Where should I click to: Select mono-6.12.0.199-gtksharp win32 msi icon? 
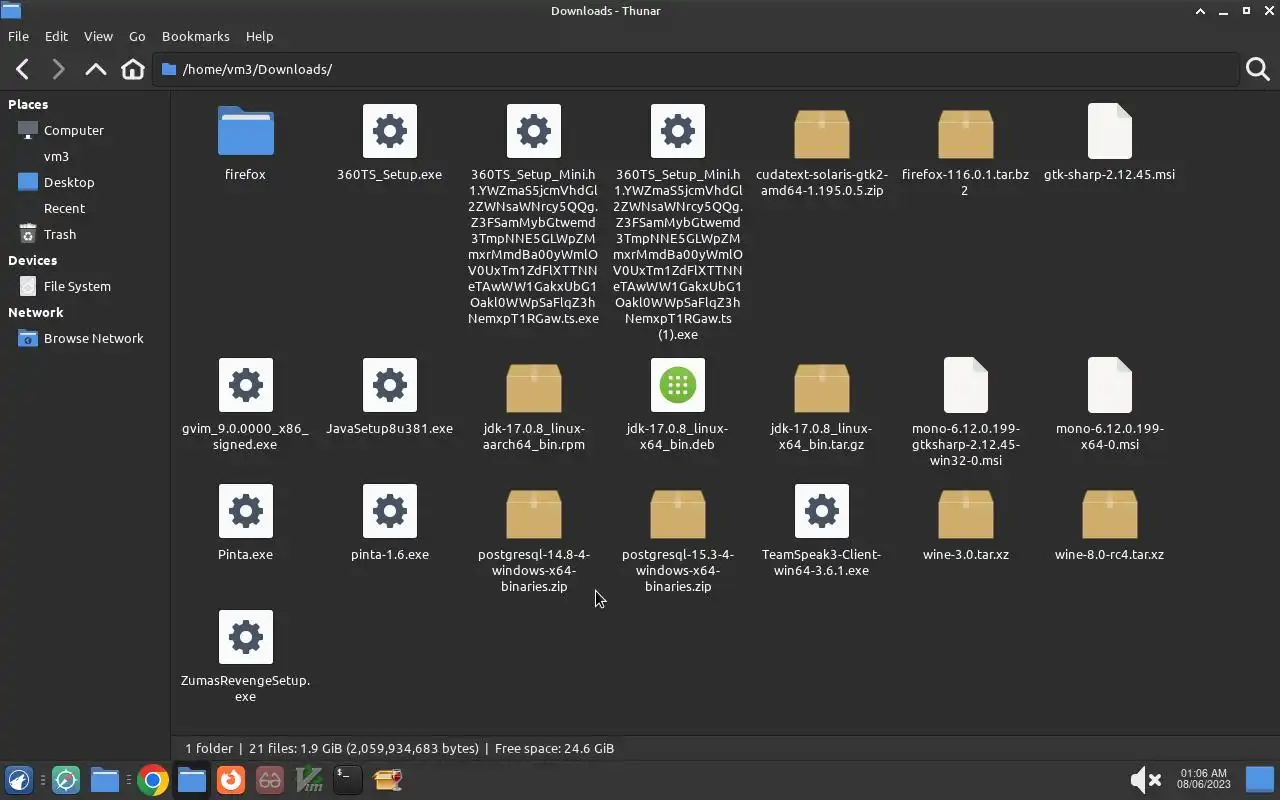(x=966, y=385)
